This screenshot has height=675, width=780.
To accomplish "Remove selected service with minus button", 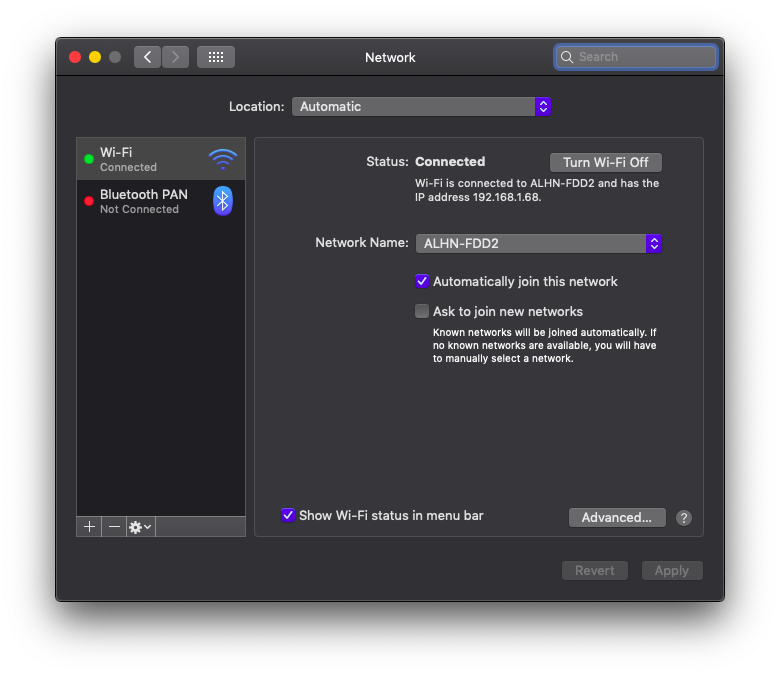I will coord(114,526).
